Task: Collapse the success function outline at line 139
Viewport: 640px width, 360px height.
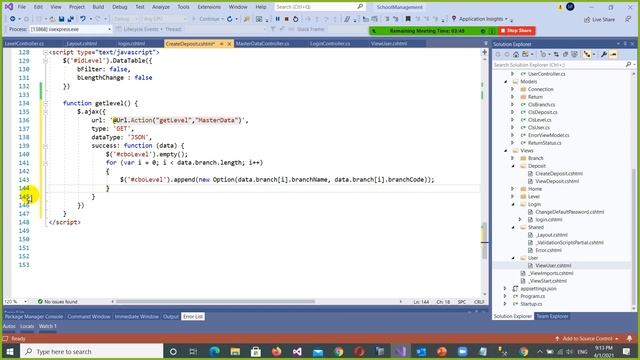Action: point(45,146)
